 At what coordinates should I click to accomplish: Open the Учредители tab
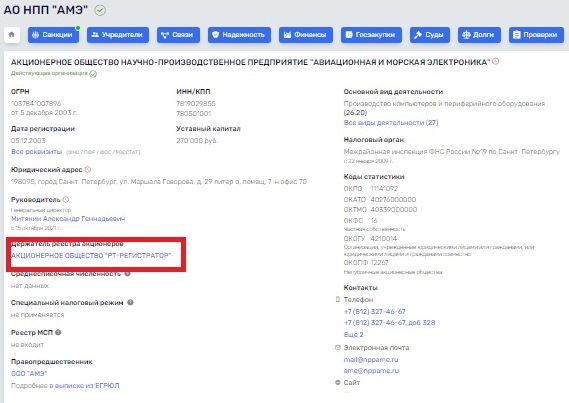(118, 35)
